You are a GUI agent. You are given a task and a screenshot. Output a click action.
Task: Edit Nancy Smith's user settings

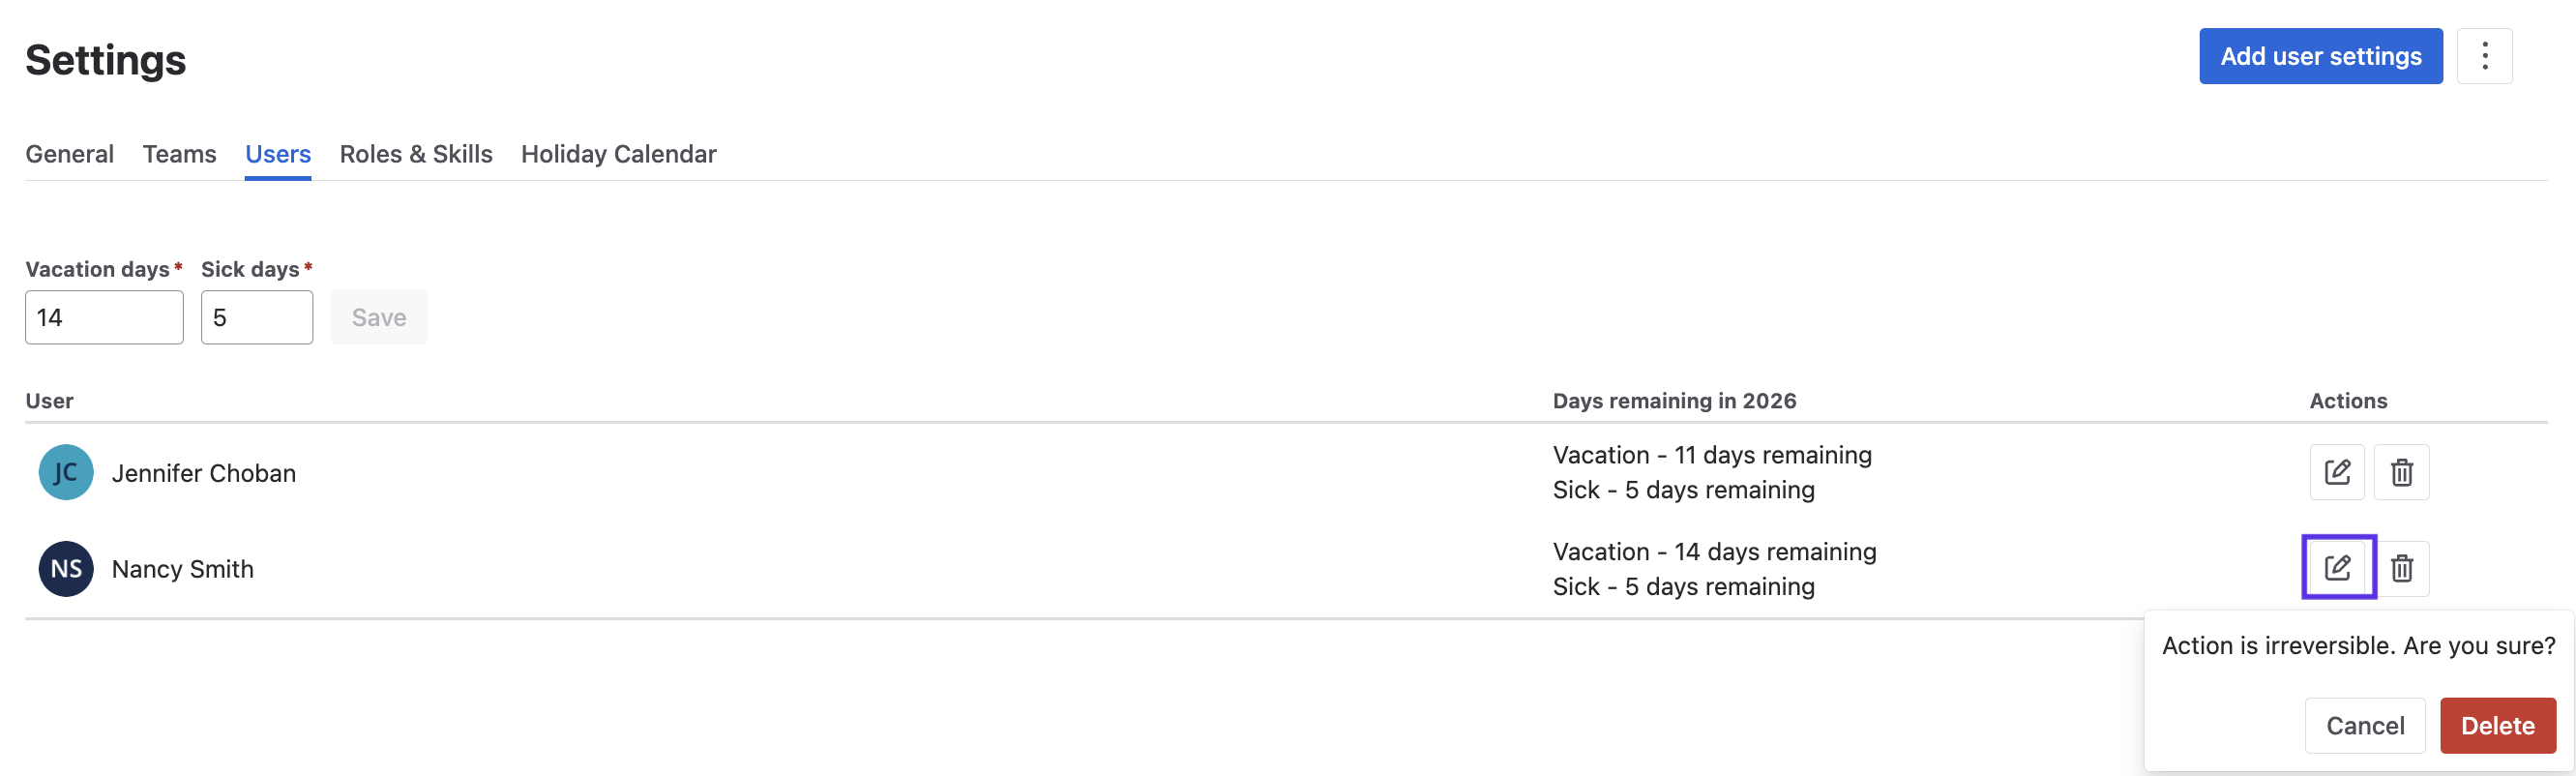(x=2337, y=568)
